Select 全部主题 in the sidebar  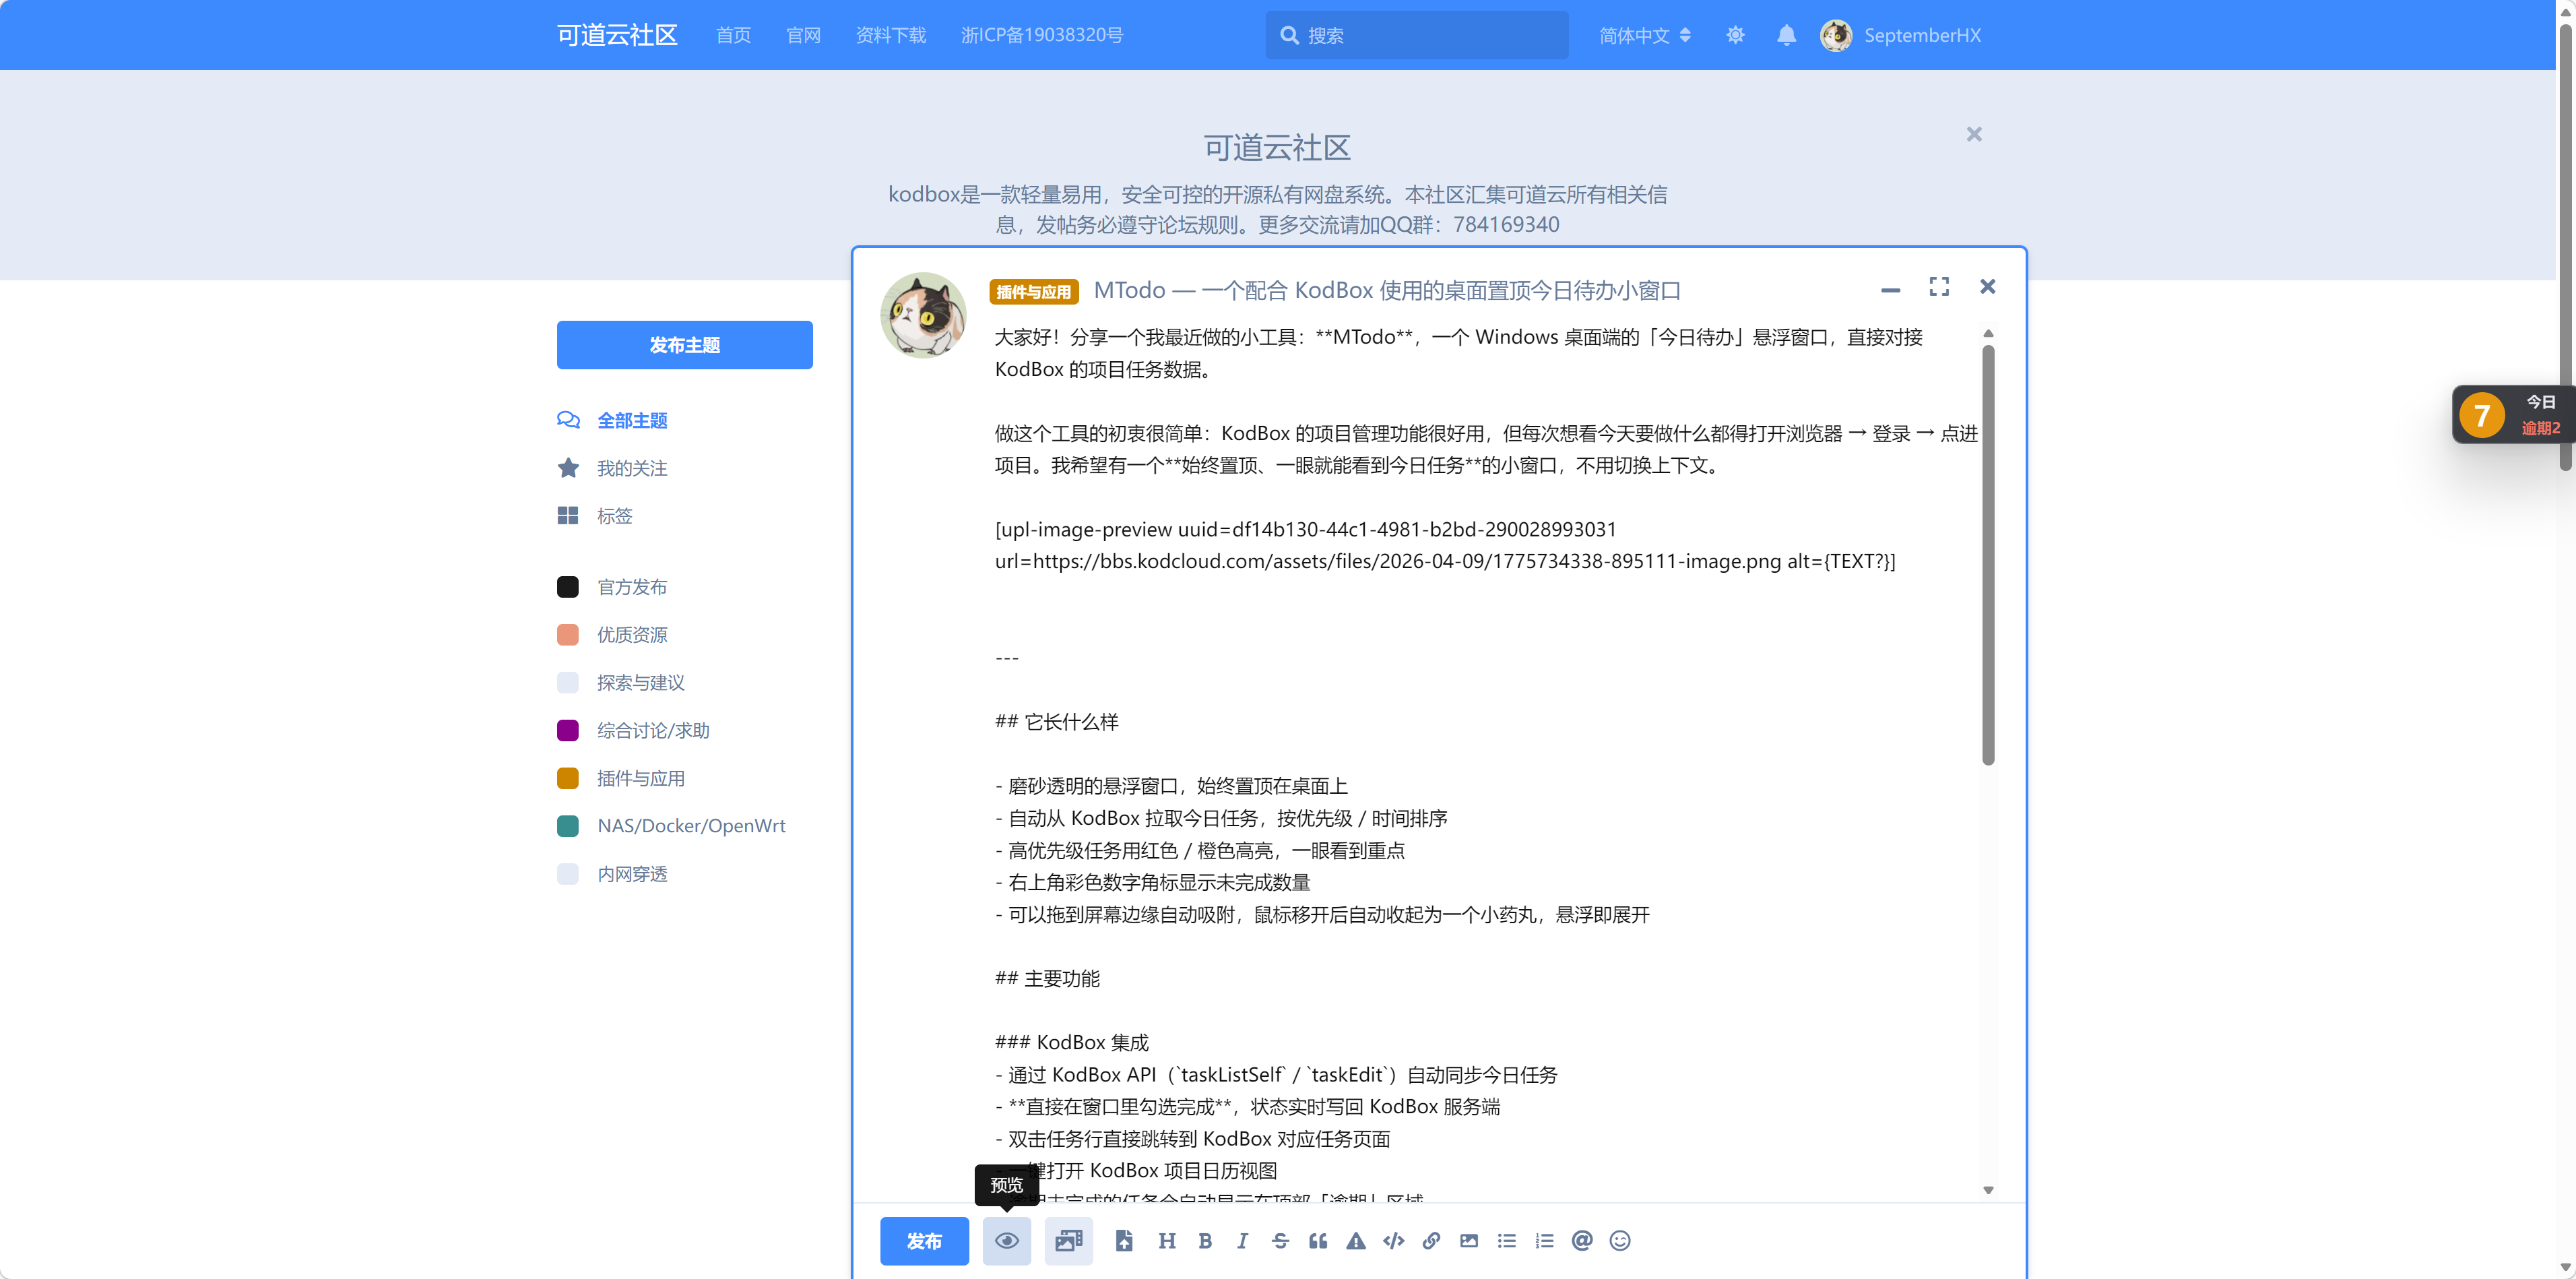632,420
